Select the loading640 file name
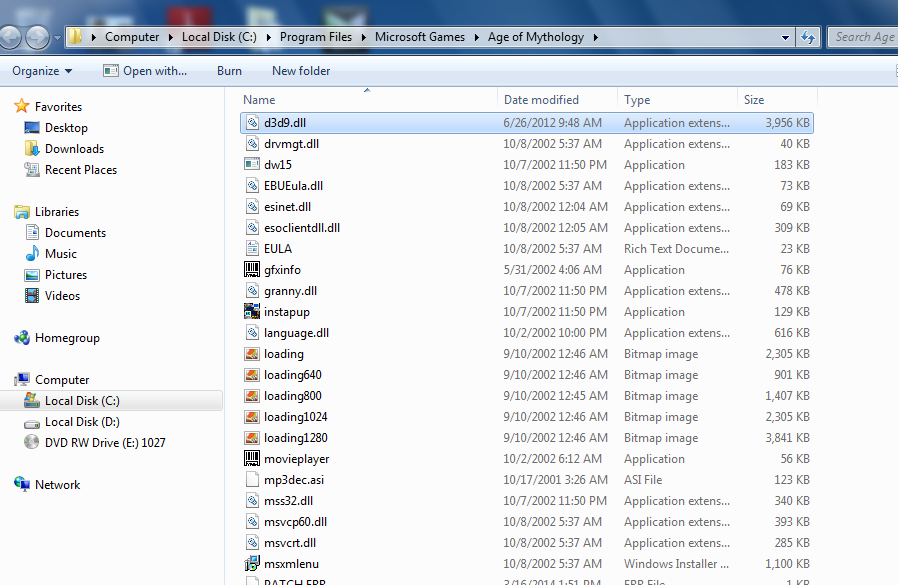The height and width of the screenshot is (585, 898). point(293,375)
